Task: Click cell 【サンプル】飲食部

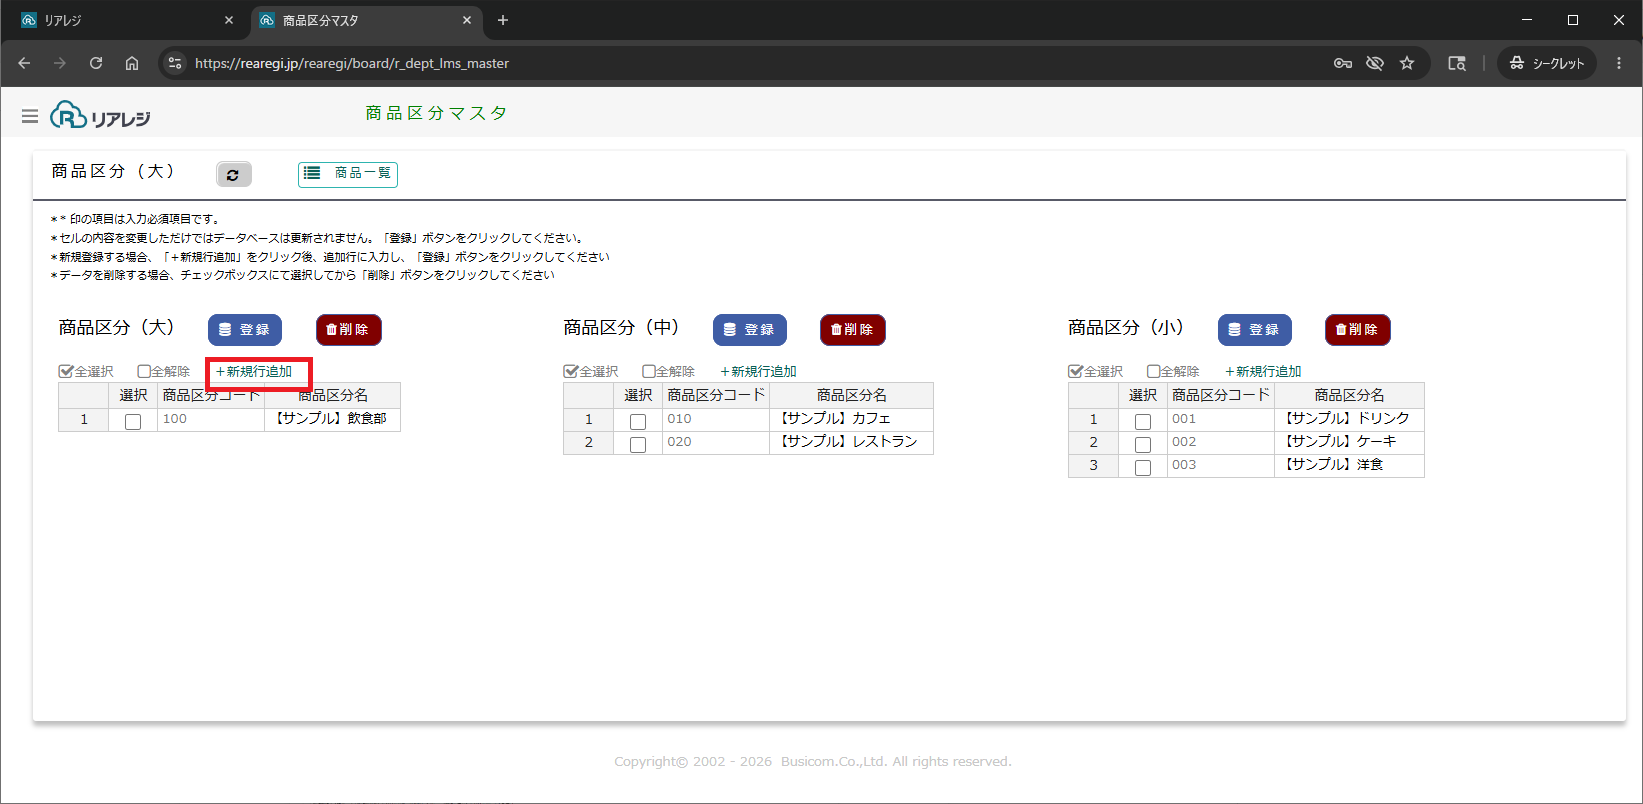Action: click(x=332, y=419)
